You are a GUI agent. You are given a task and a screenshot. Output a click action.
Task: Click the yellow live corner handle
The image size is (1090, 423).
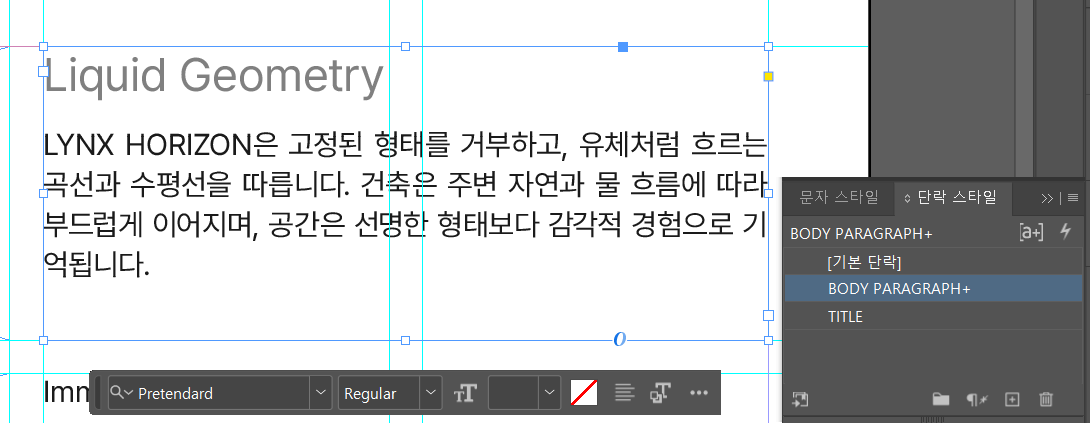point(768,77)
